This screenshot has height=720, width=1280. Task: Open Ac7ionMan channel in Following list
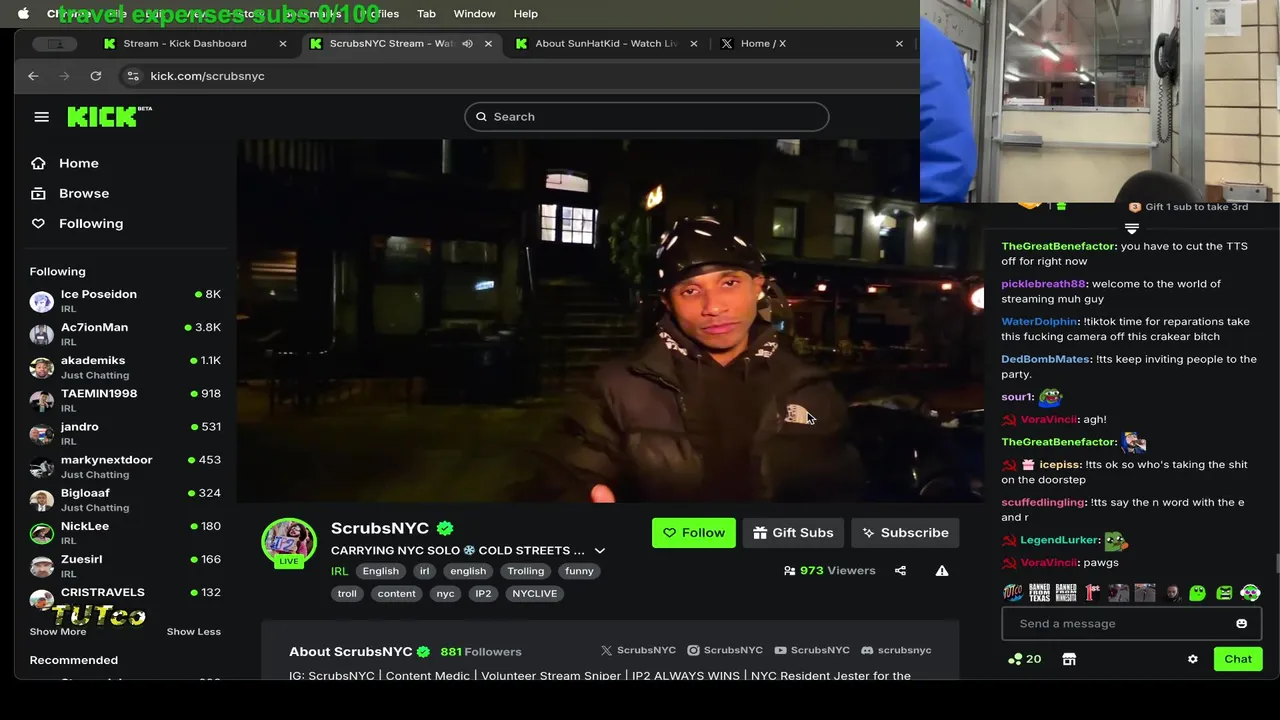[x=125, y=334]
